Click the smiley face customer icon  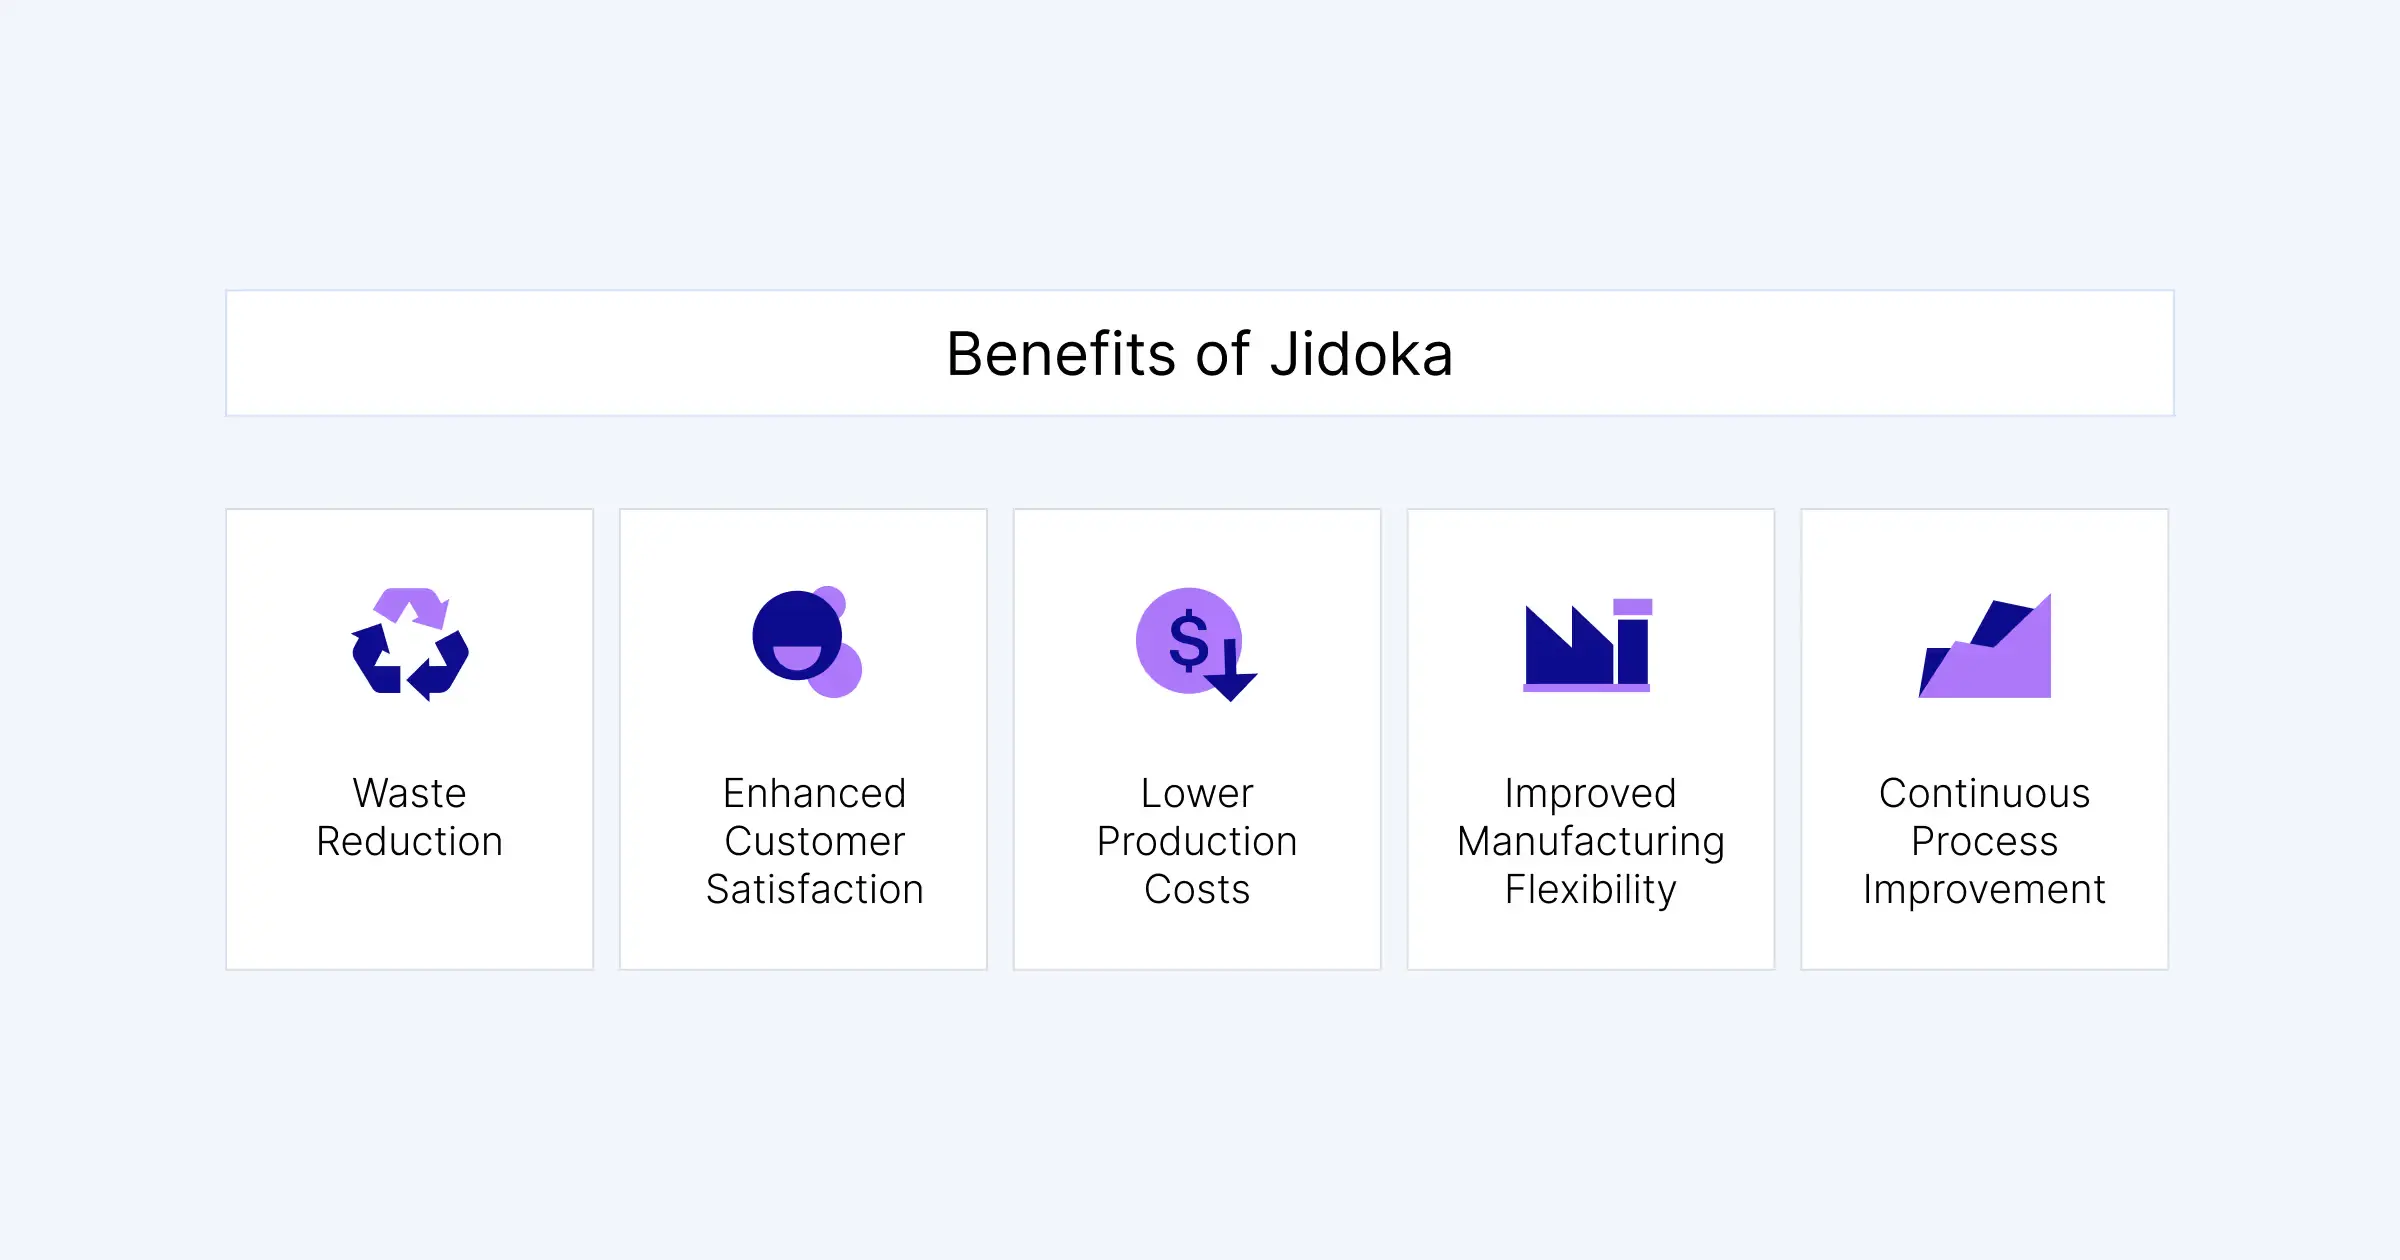807,641
